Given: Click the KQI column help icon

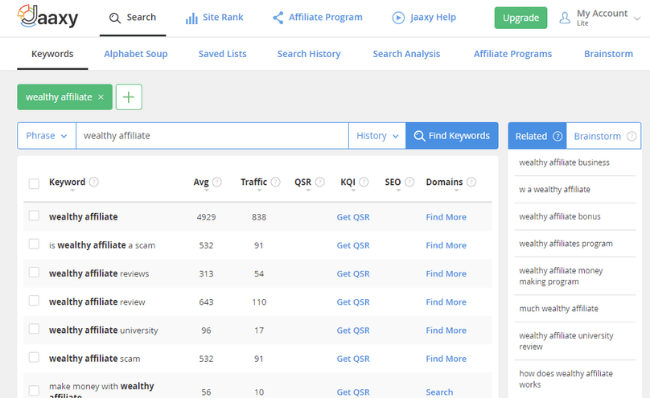Looking at the screenshot, I should point(364,182).
